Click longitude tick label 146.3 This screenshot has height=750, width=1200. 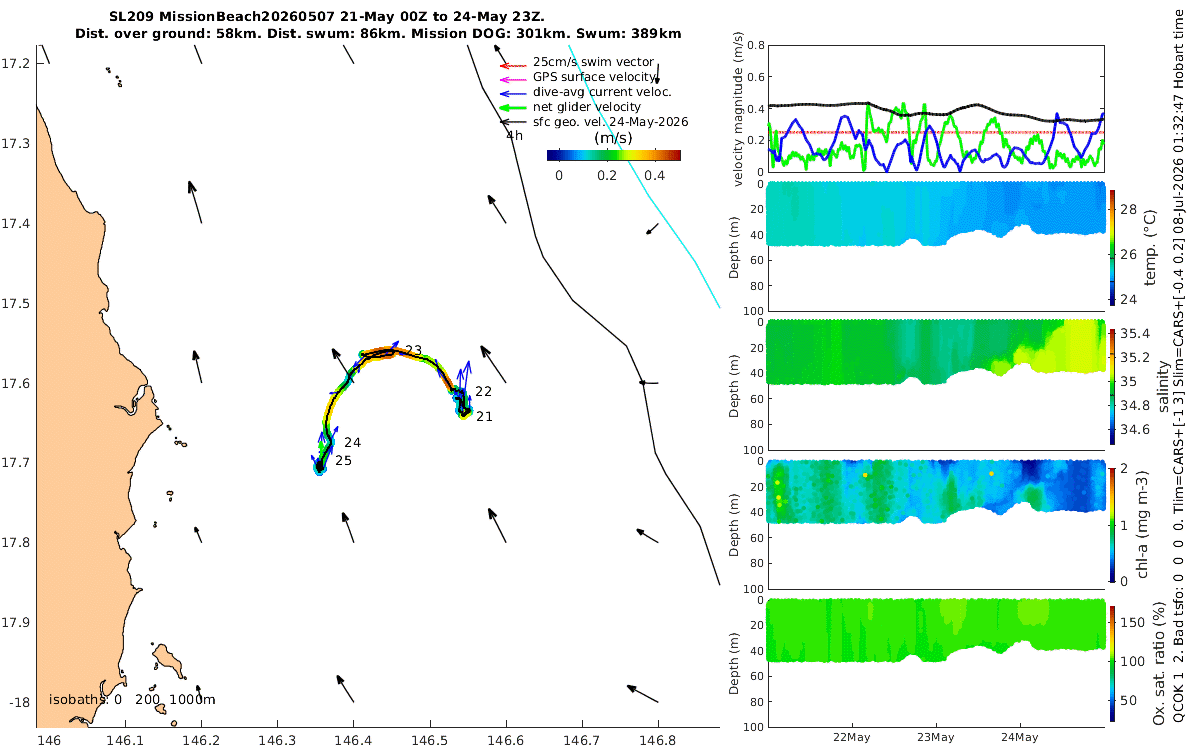pos(277,740)
